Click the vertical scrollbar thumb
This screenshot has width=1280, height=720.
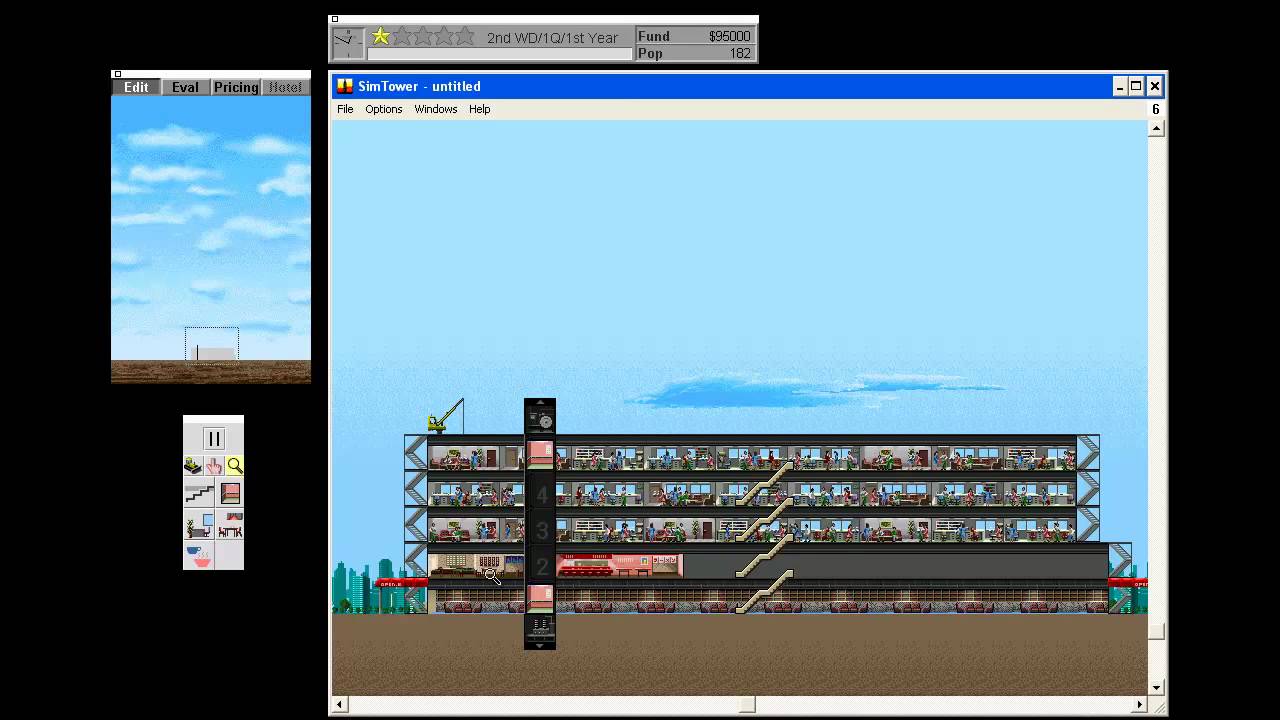pos(1157,631)
